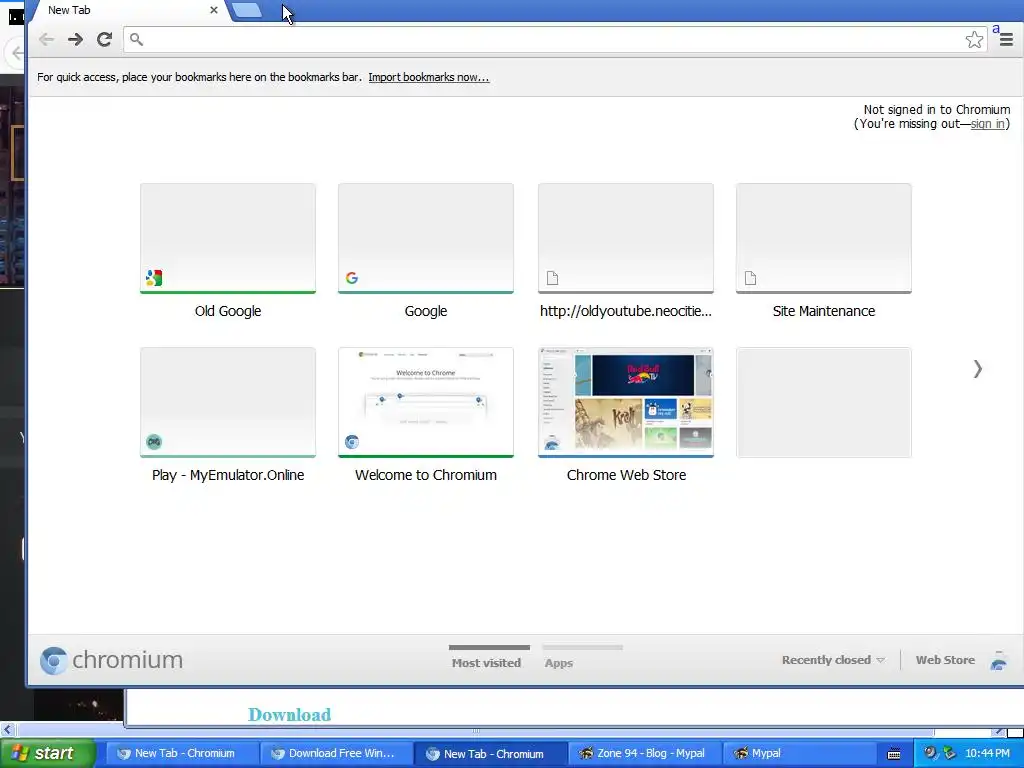Click the sign in link
Viewport: 1024px width, 768px height.
987,124
